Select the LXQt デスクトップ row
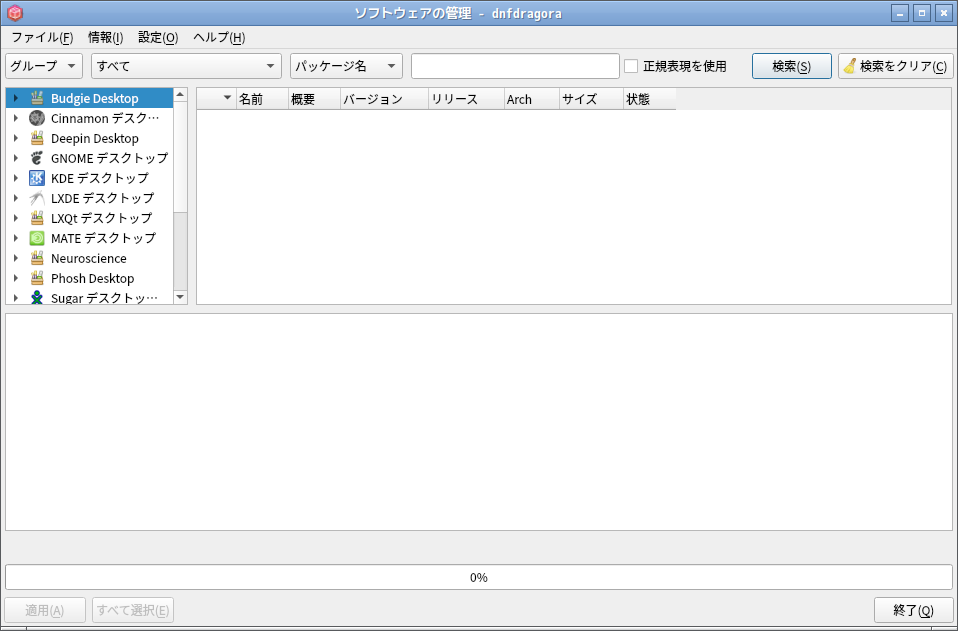 click(x=90, y=218)
